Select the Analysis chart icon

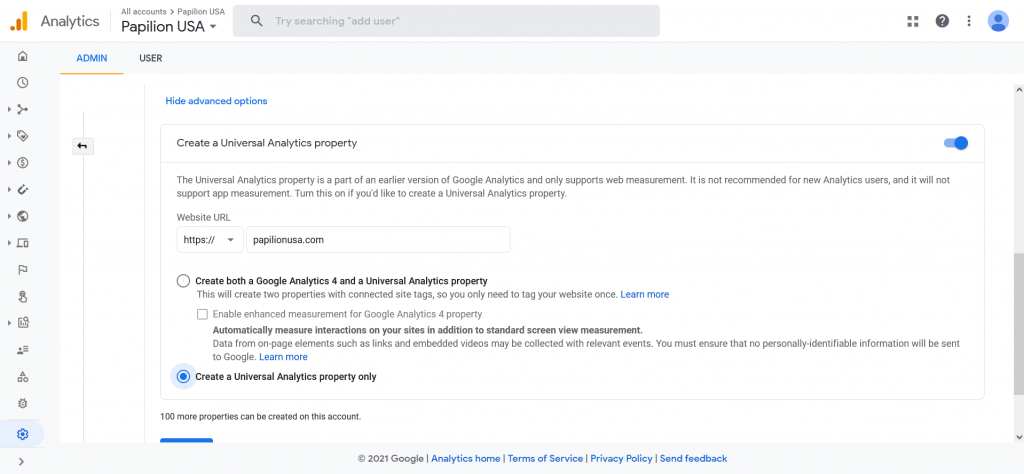22,323
